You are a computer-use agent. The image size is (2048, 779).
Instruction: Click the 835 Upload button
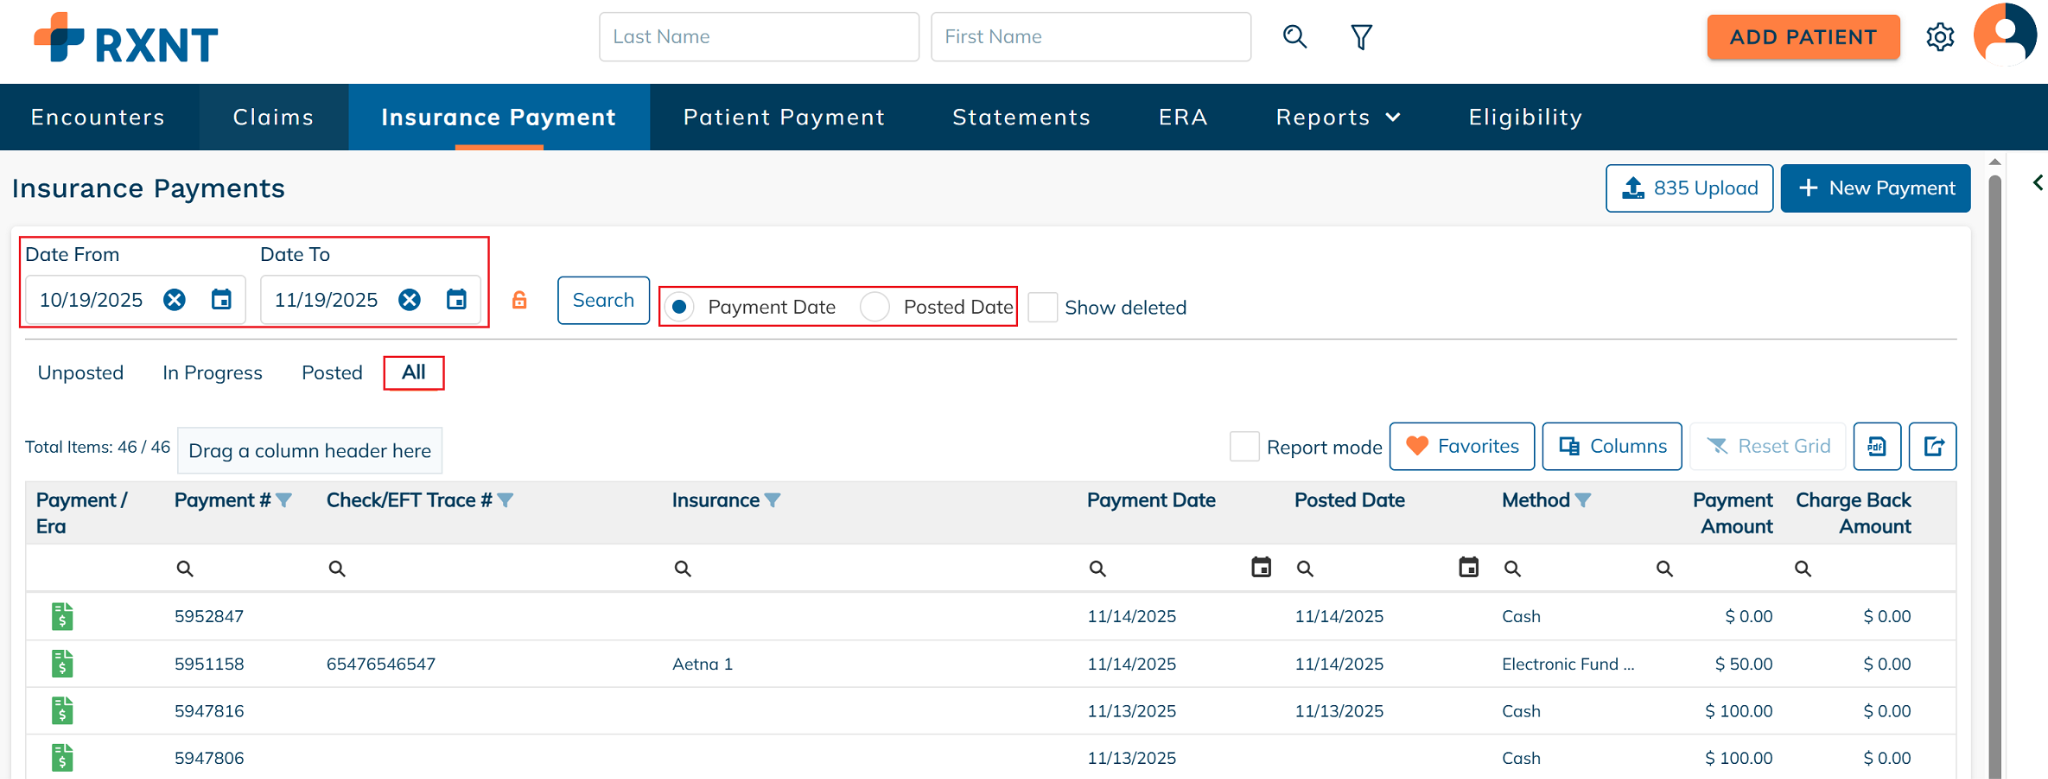click(x=1689, y=188)
